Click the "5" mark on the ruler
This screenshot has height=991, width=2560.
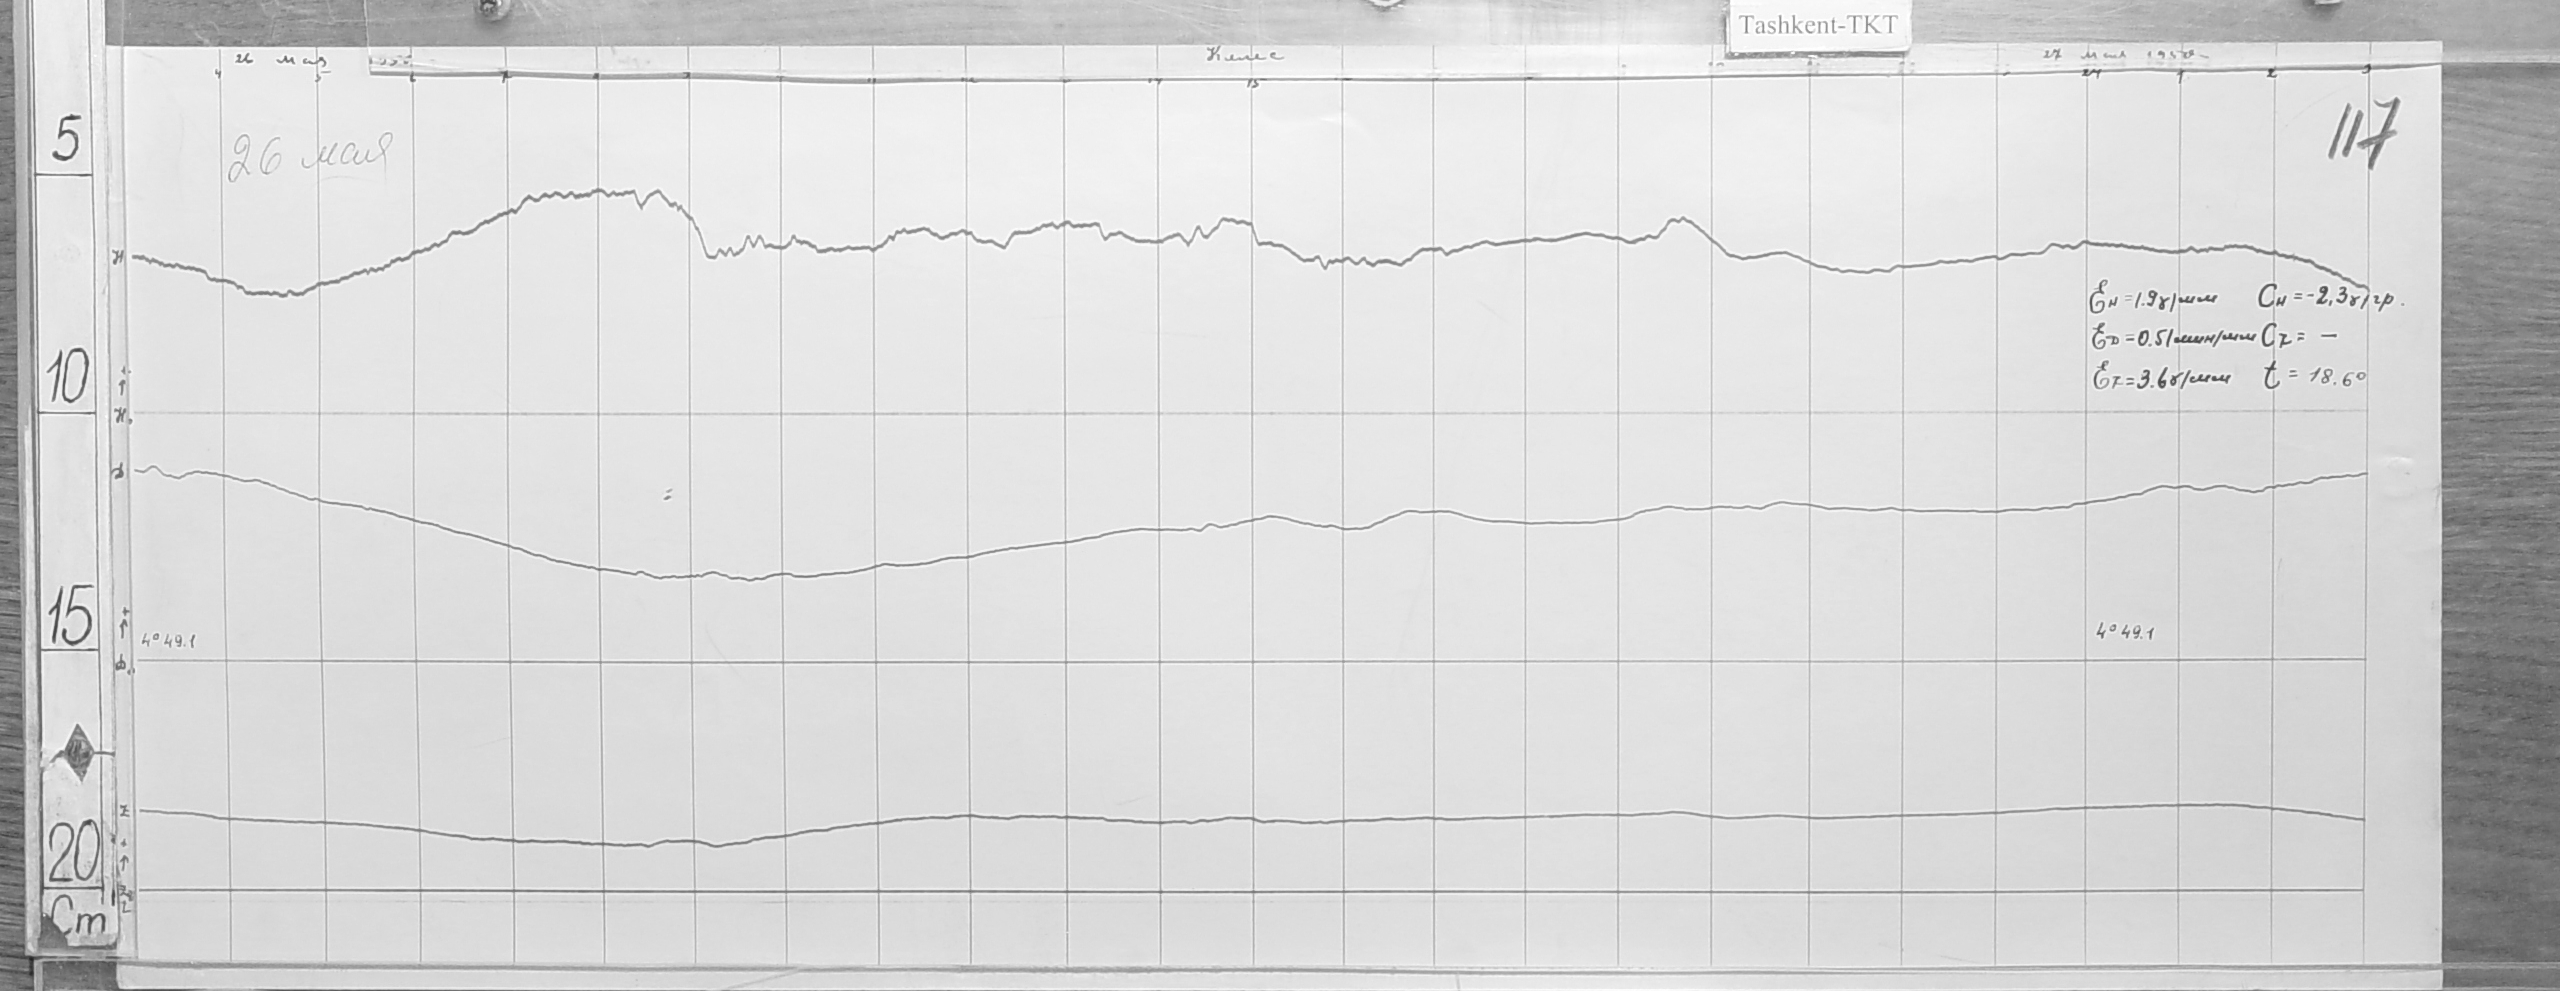point(66,140)
